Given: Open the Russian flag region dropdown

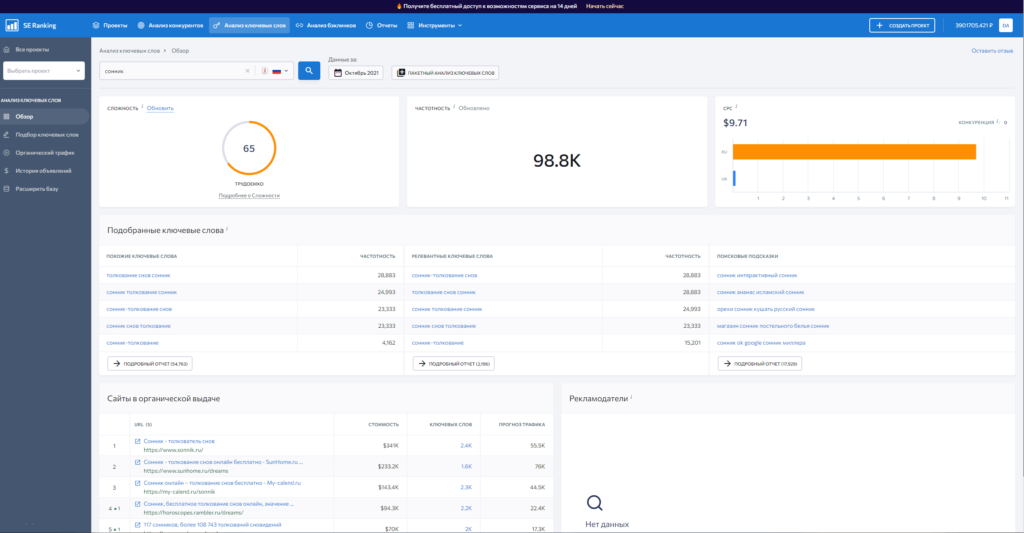Looking at the screenshot, I should 280,71.
